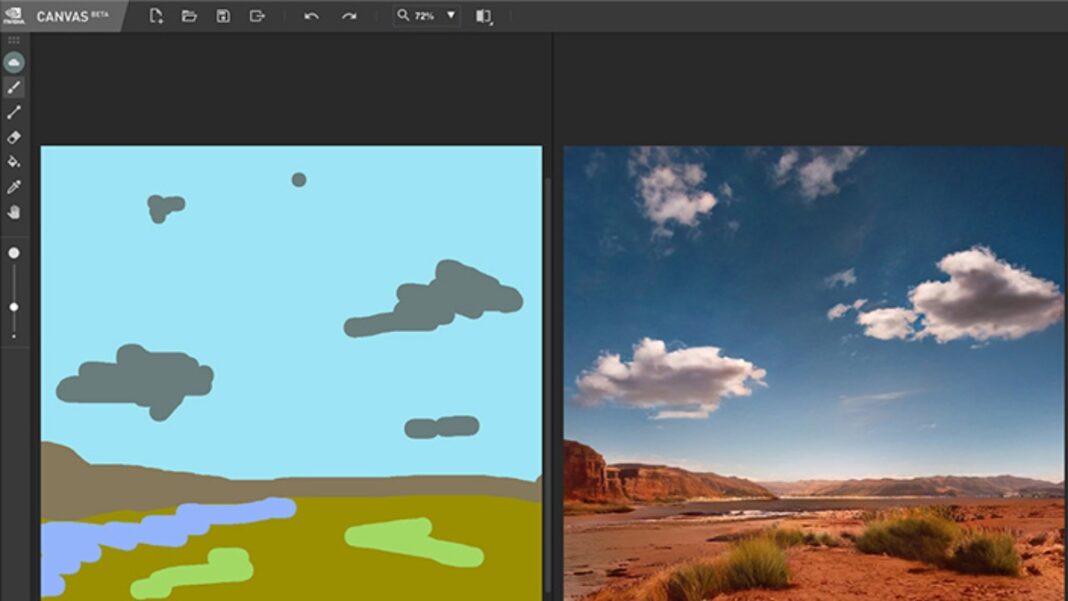Open a file with the folder icon
This screenshot has height=601, width=1068.
pos(189,16)
